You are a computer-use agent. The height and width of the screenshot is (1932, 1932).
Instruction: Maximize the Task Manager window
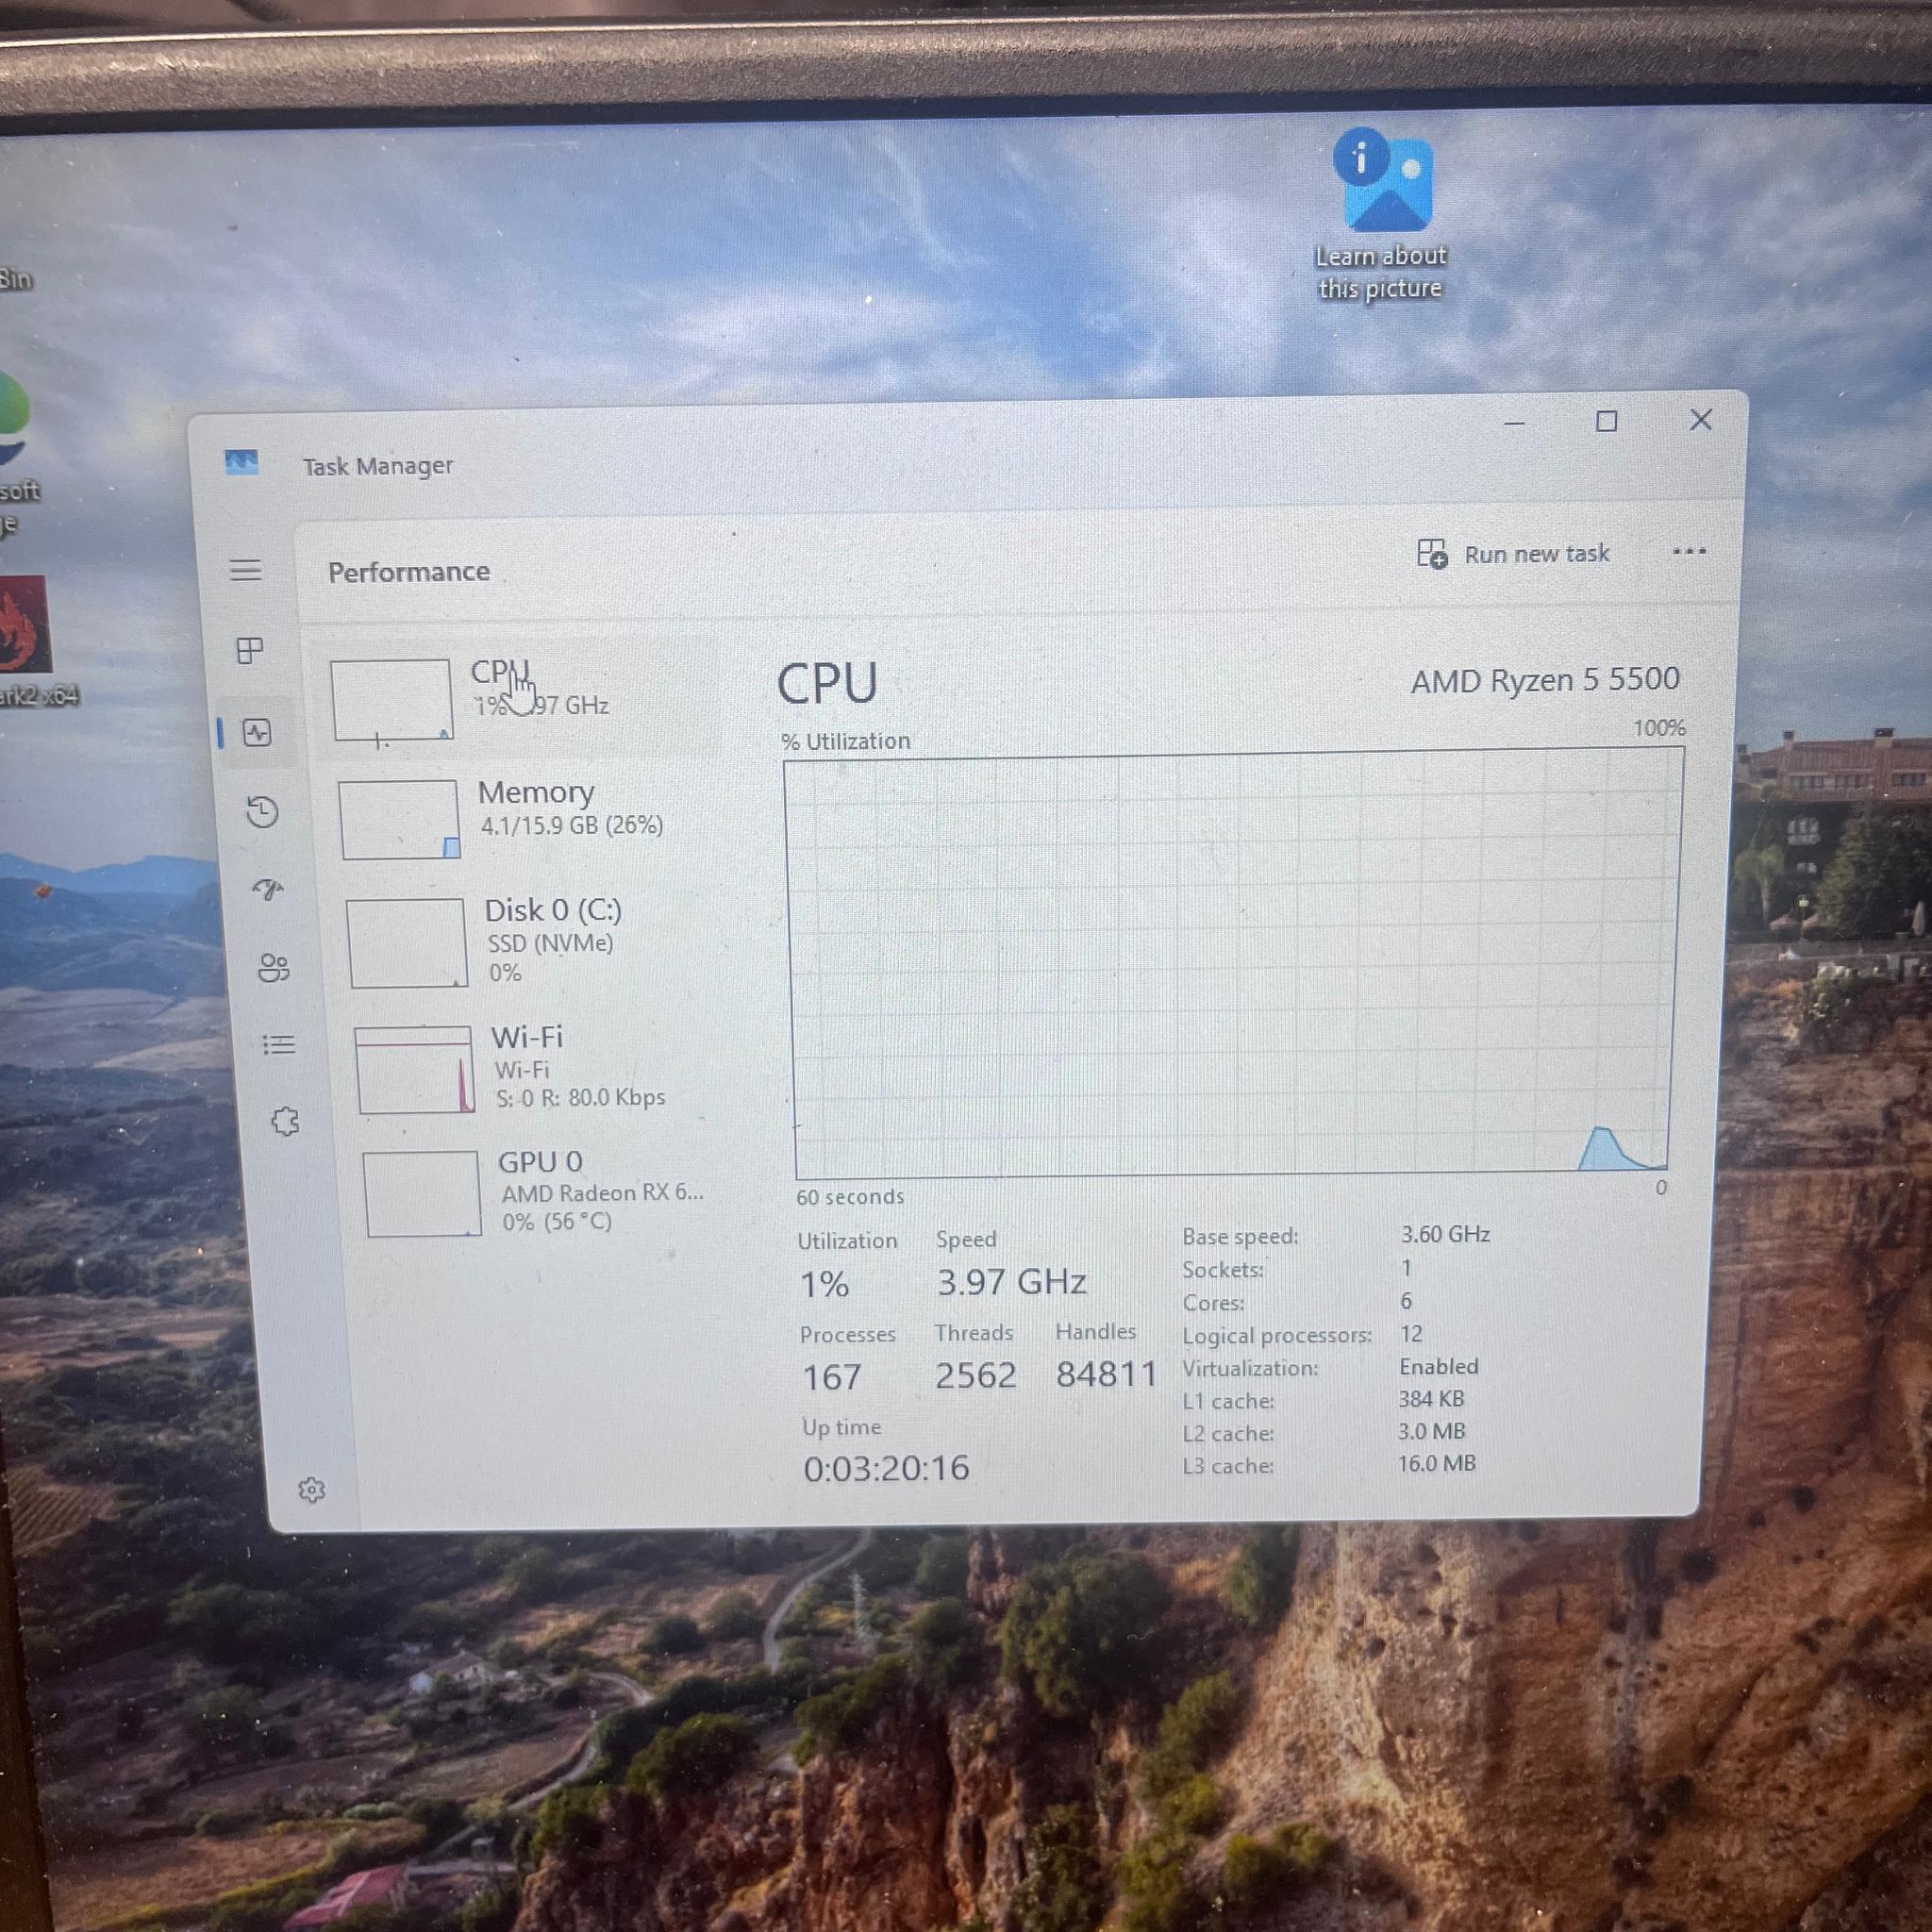(x=1606, y=421)
